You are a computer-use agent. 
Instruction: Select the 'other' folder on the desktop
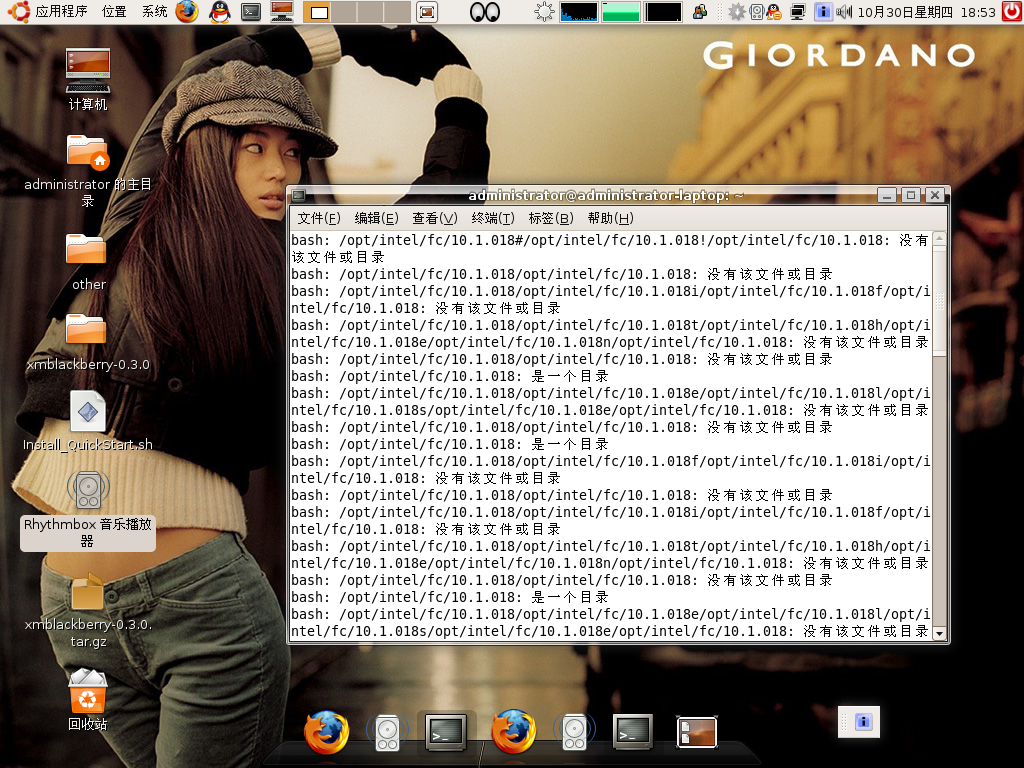[x=88, y=263]
